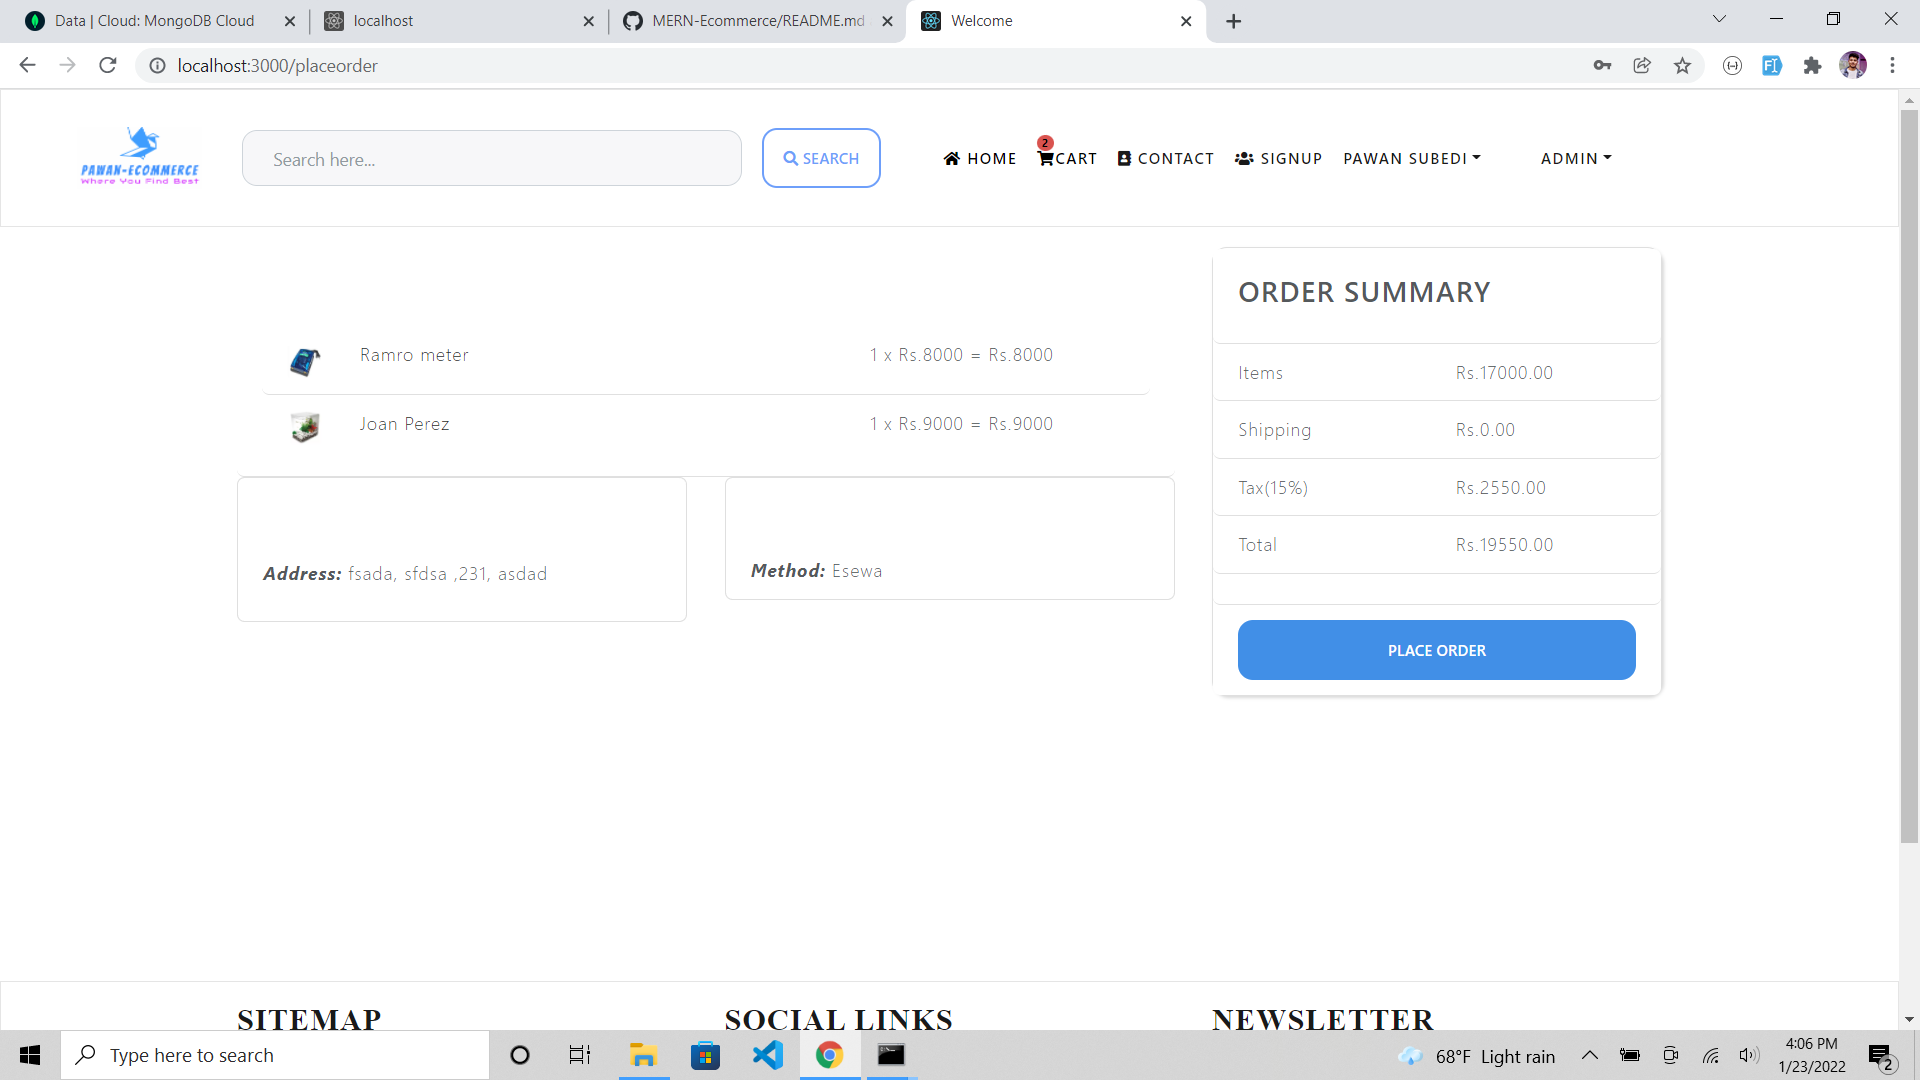Click the Contact icon in navbar
Screen dimensions: 1920x1080
pyautogui.click(x=1124, y=158)
